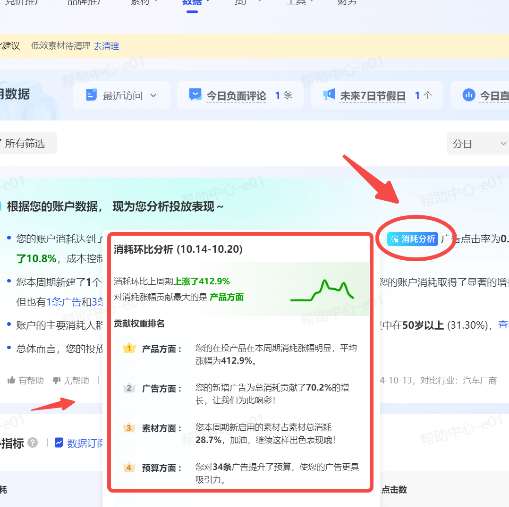The width and height of the screenshot is (509, 507).
Task: Click the green 了10.8% text
Action: pyautogui.click(x=36, y=259)
